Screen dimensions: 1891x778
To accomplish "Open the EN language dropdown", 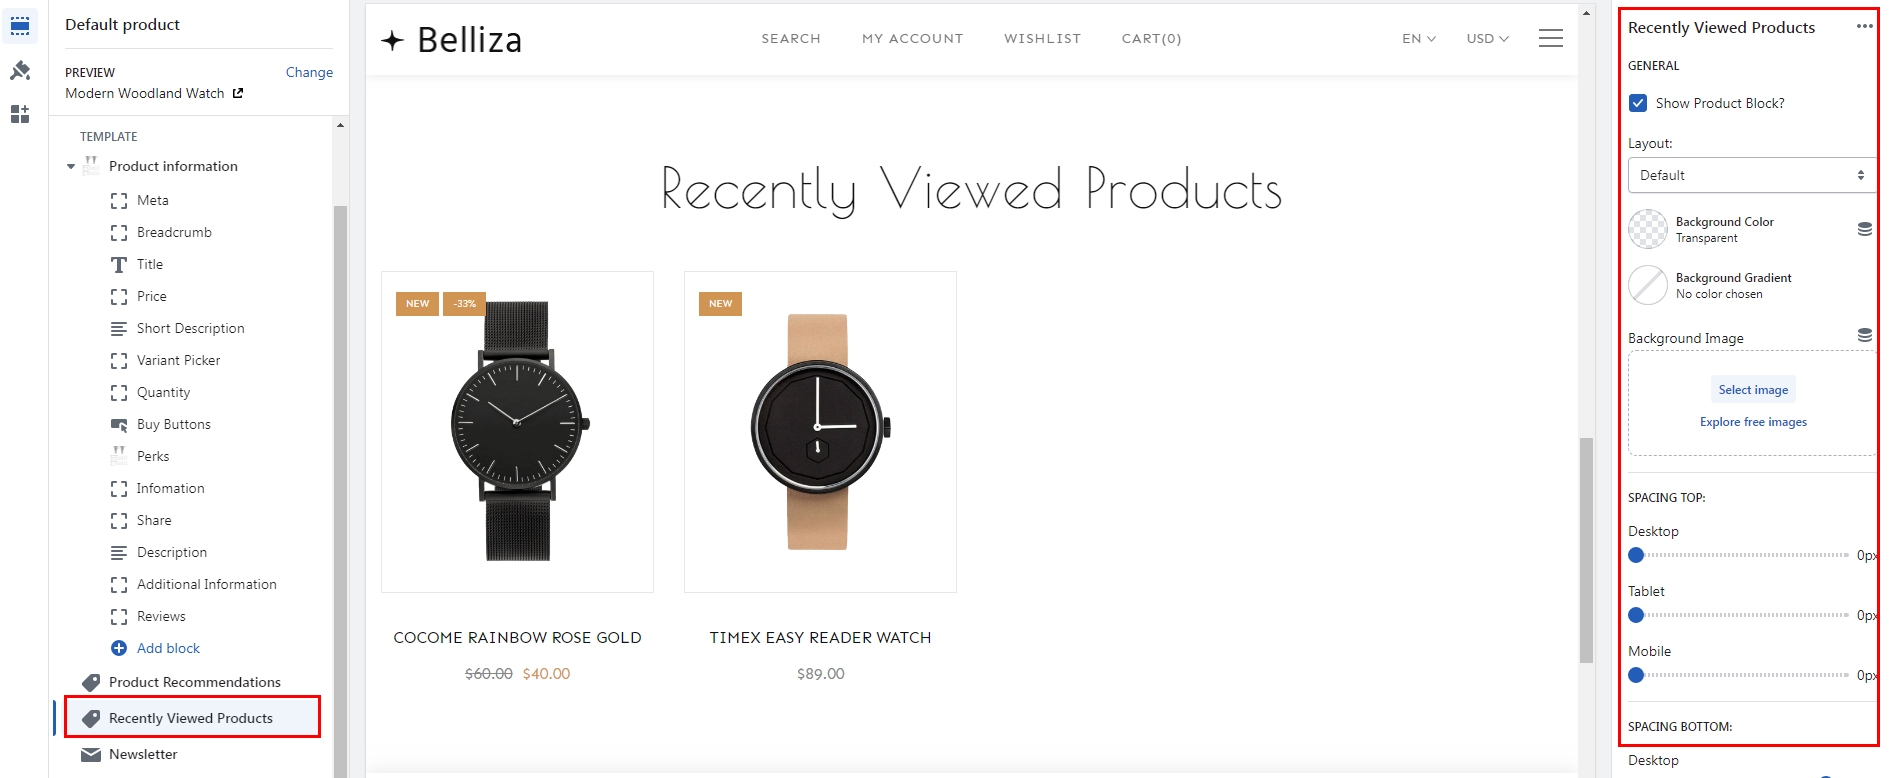I will click(x=1419, y=38).
